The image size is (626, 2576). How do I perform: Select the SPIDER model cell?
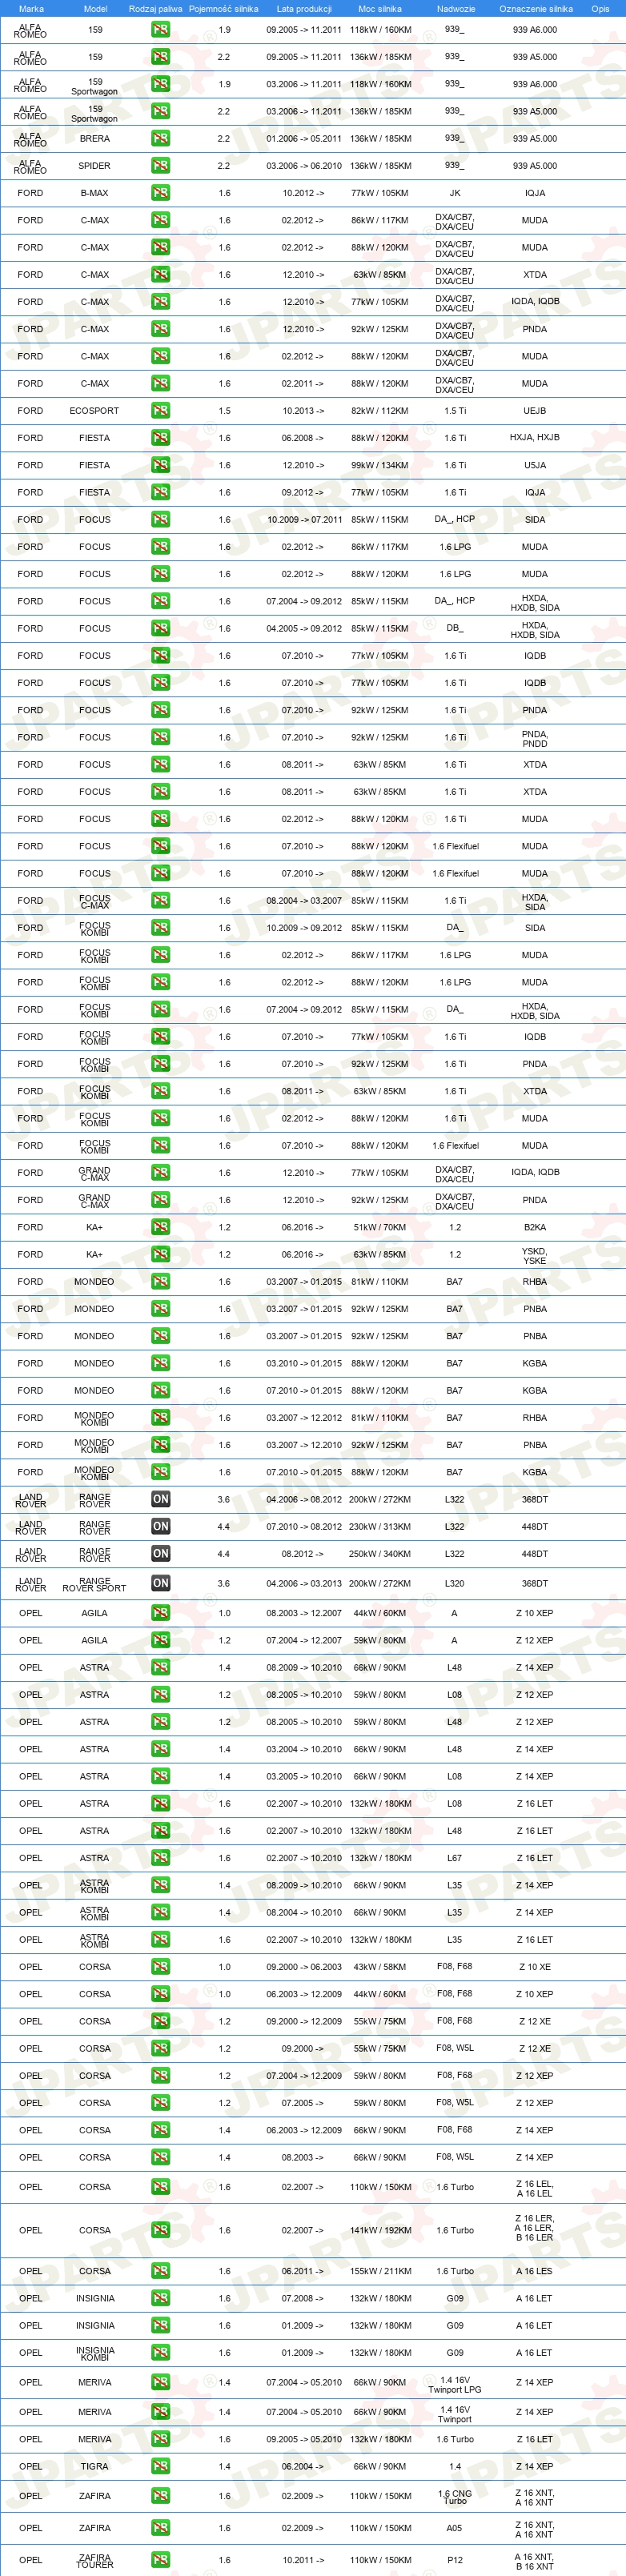95,166
